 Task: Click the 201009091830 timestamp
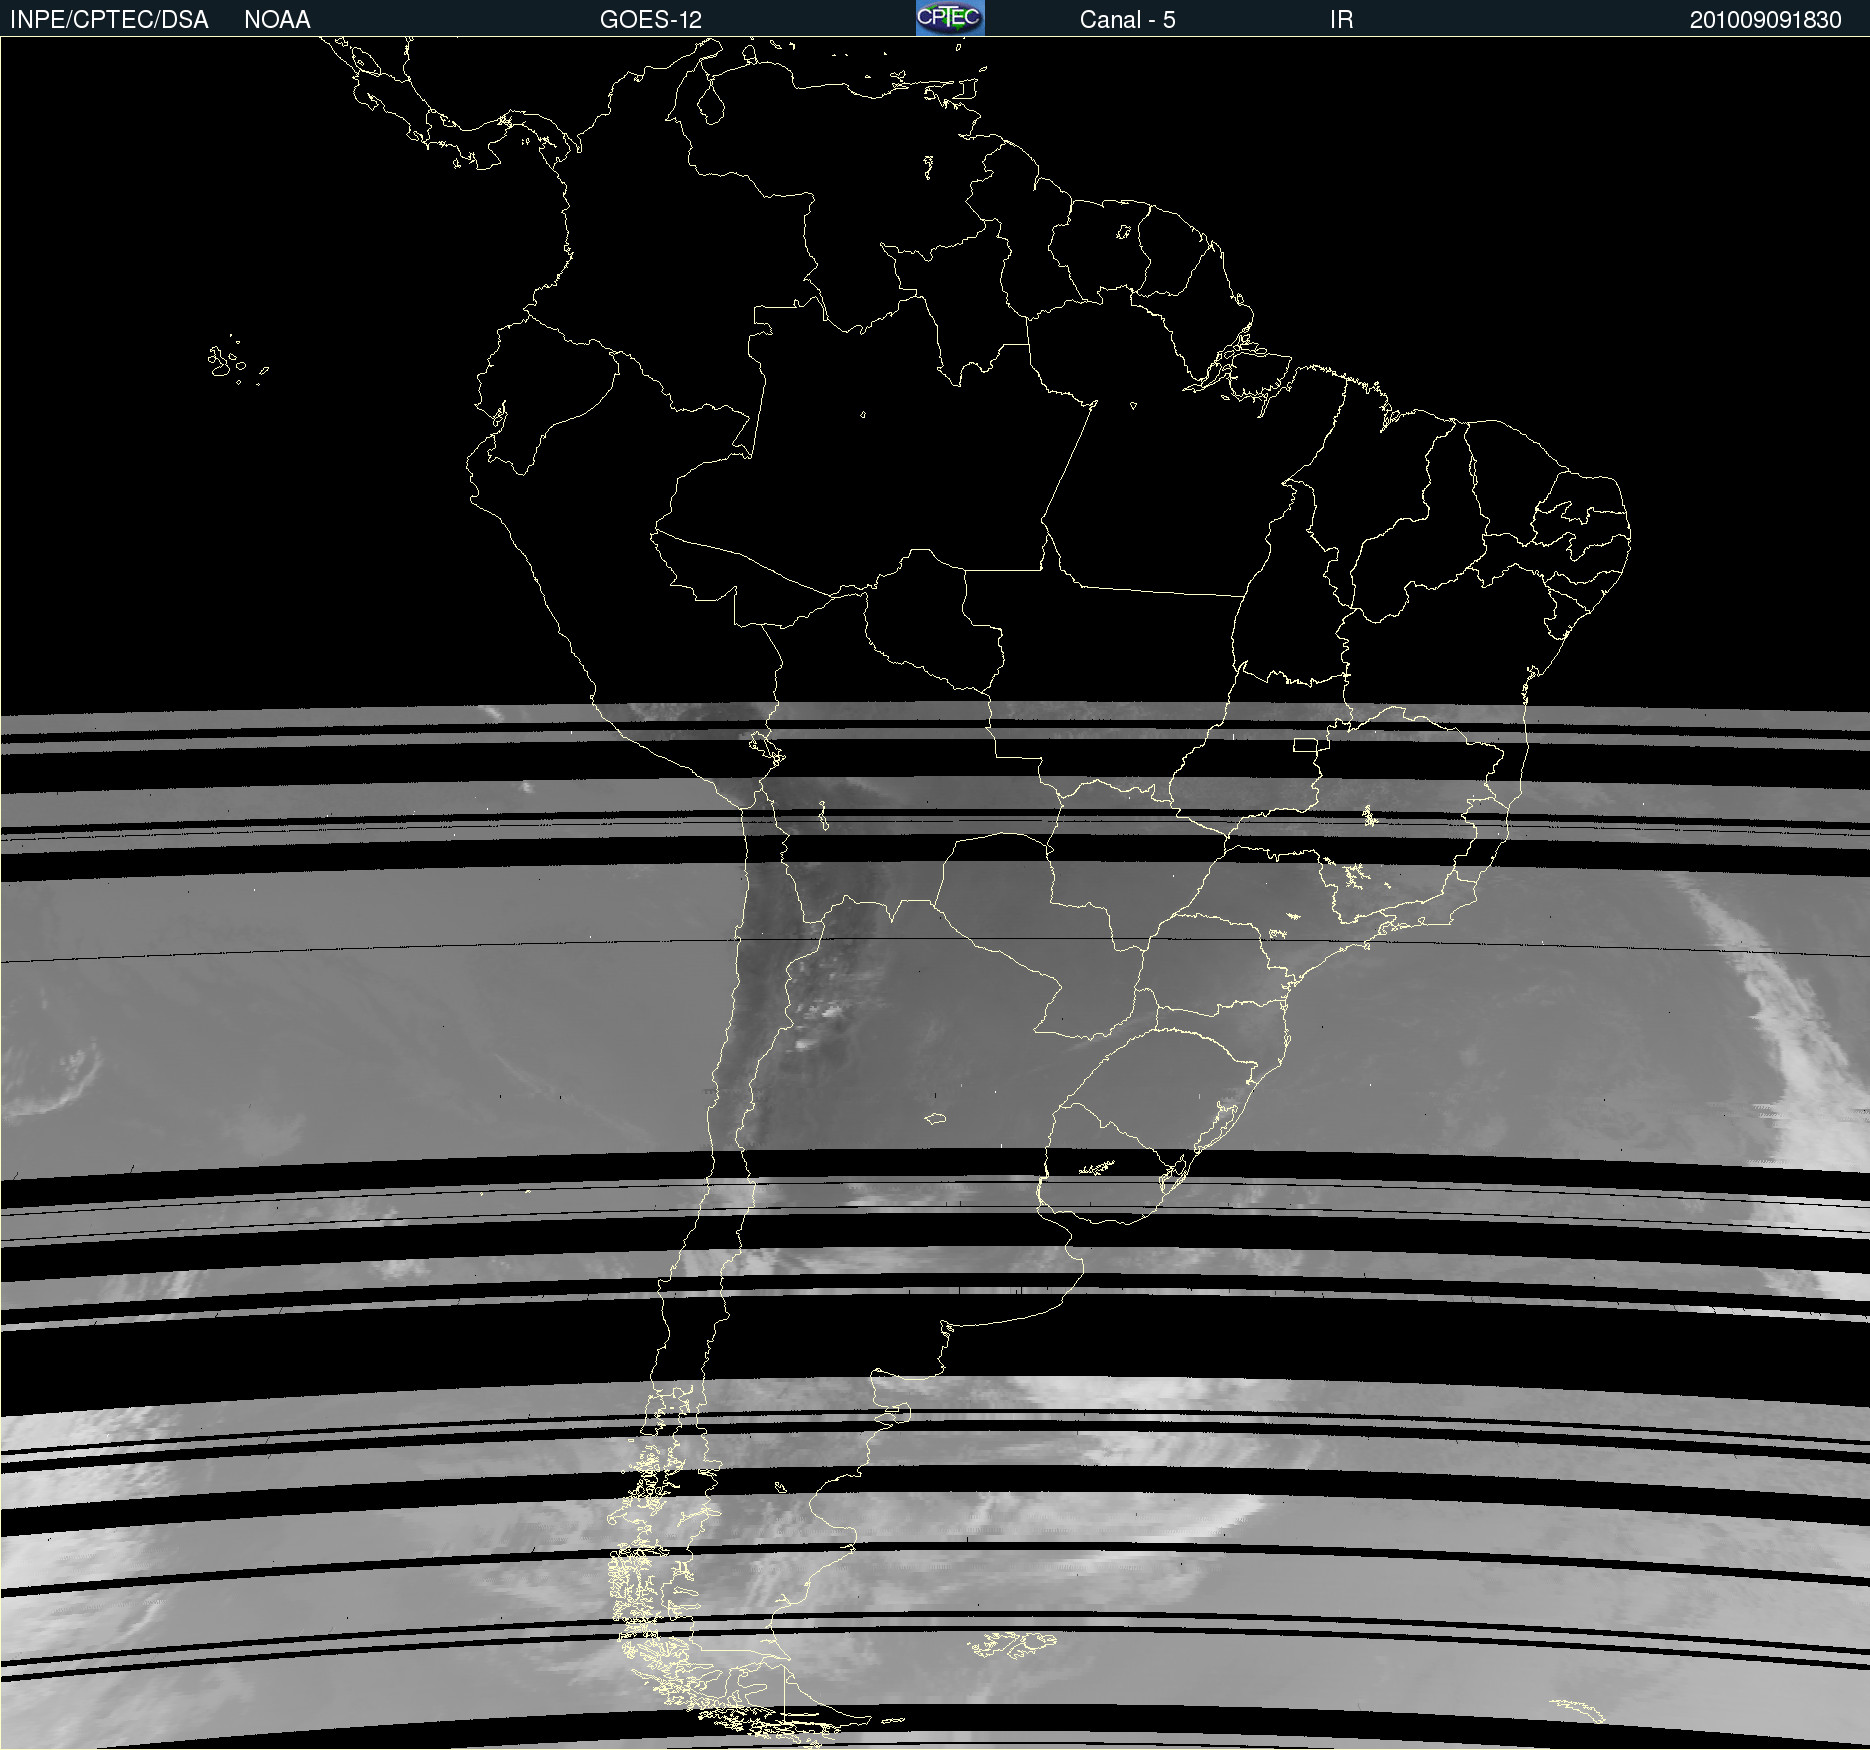point(1765,20)
